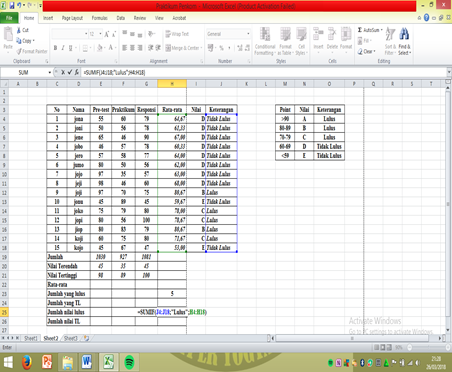Cancel formula entry with the X
452x372 pixels.
[63, 72]
